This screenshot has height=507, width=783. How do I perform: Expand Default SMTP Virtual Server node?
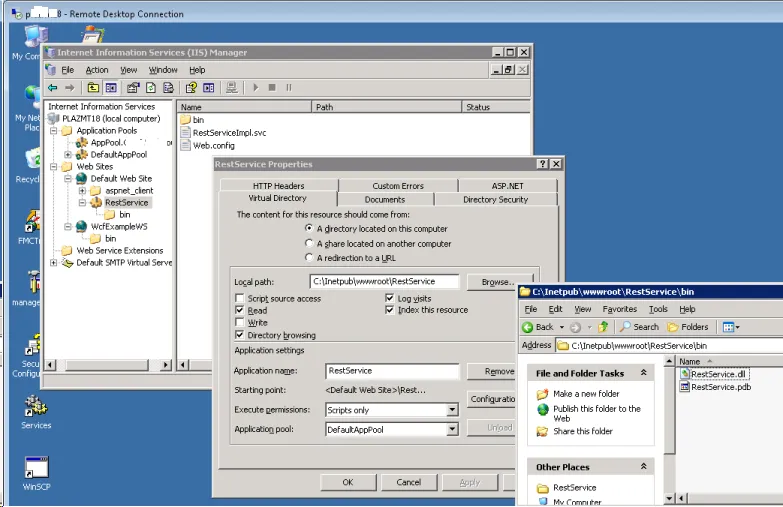[53, 263]
